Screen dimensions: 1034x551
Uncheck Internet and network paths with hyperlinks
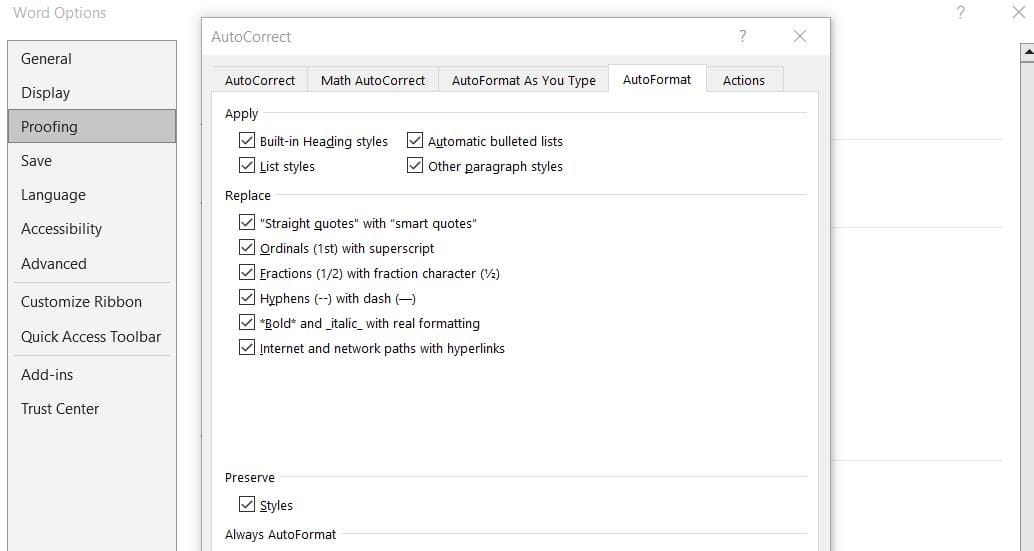[x=247, y=348]
